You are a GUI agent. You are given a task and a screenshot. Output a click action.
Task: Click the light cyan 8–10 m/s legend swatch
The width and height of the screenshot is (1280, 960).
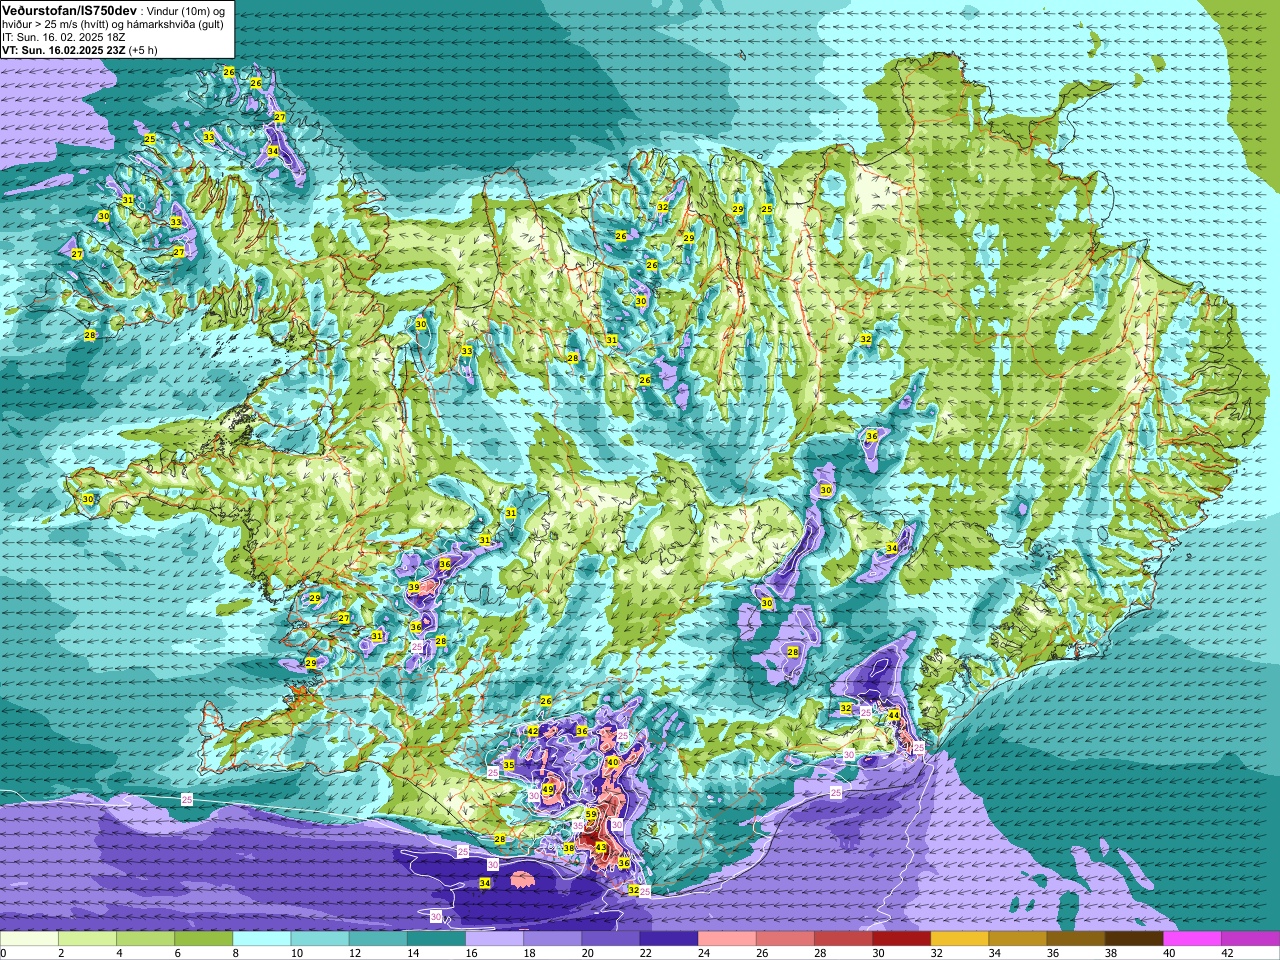point(261,938)
